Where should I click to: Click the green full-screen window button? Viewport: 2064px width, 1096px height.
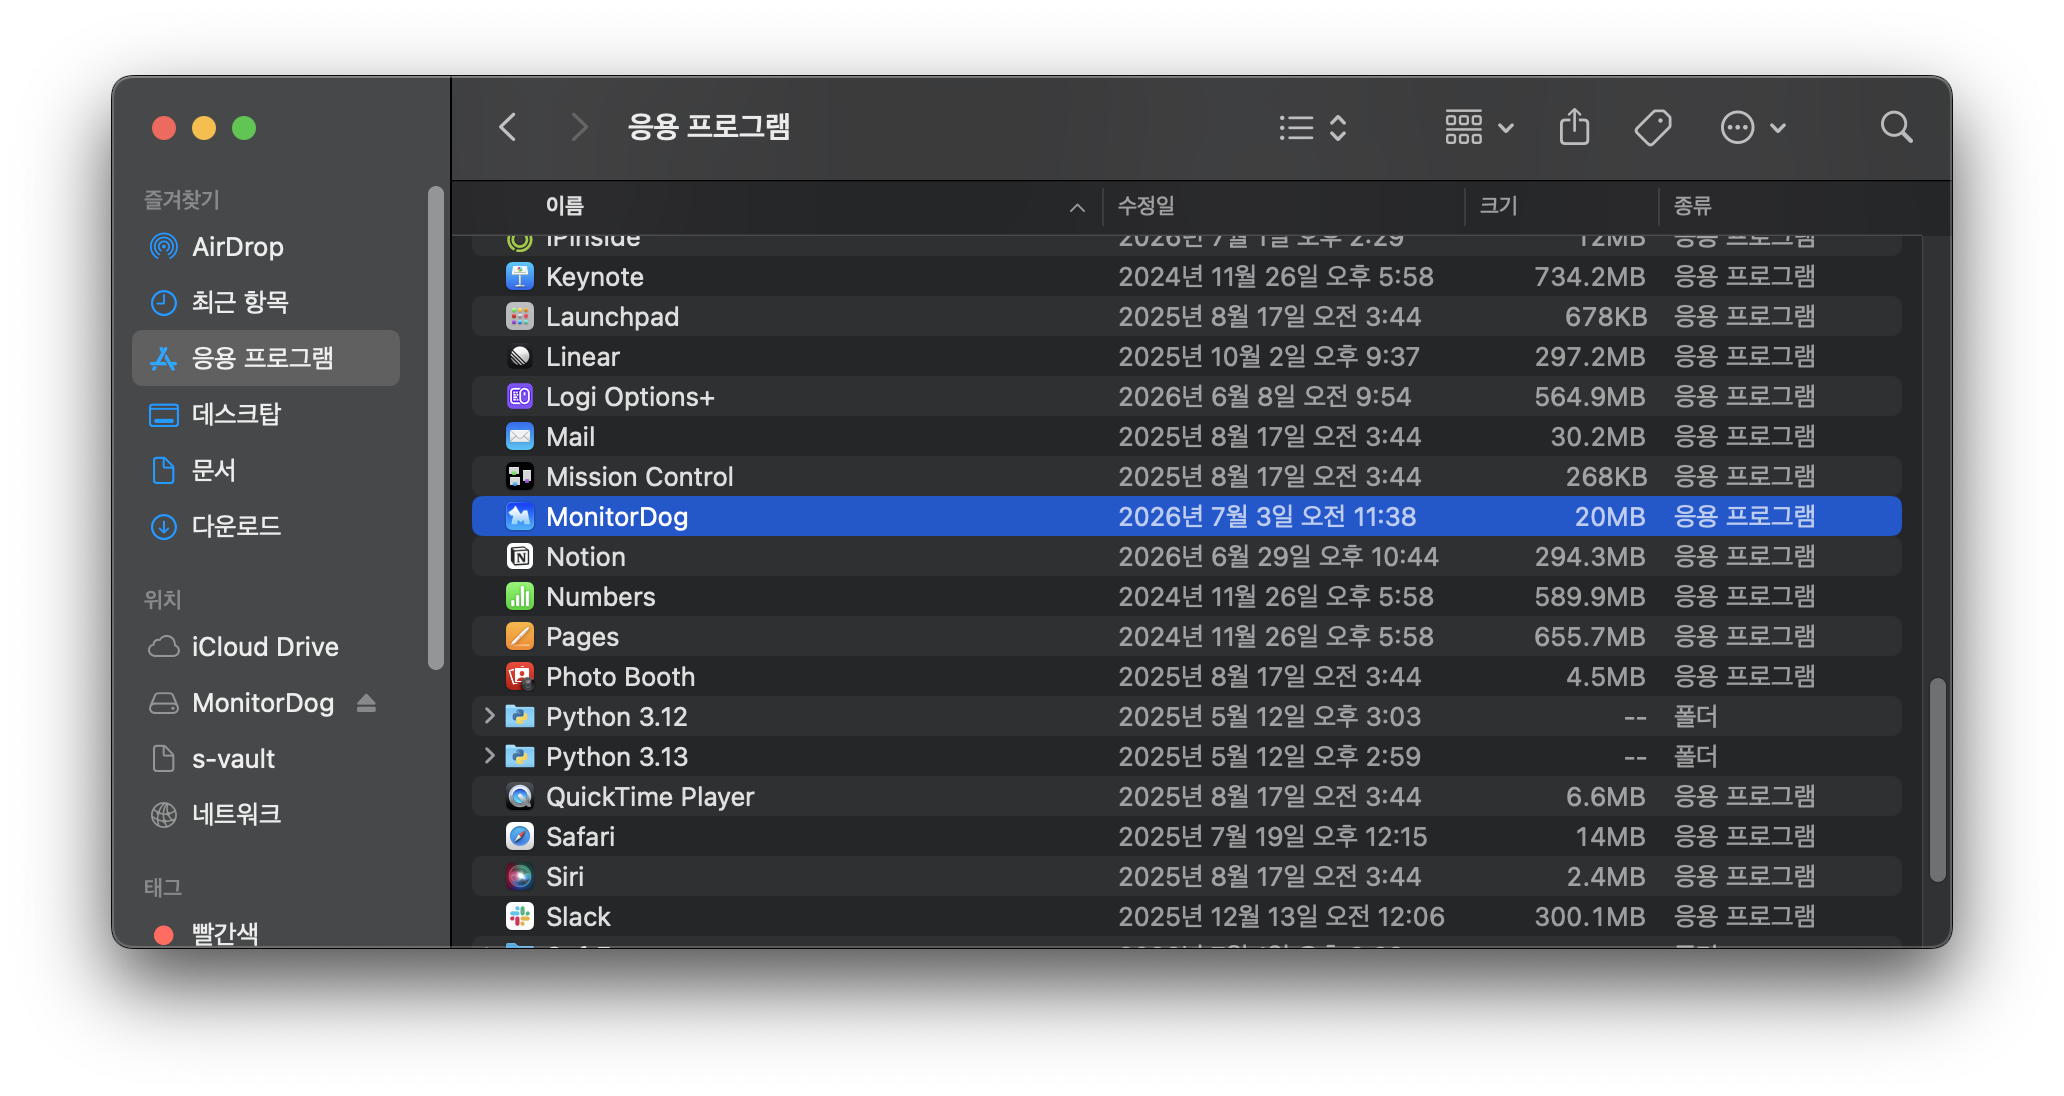coord(244,128)
